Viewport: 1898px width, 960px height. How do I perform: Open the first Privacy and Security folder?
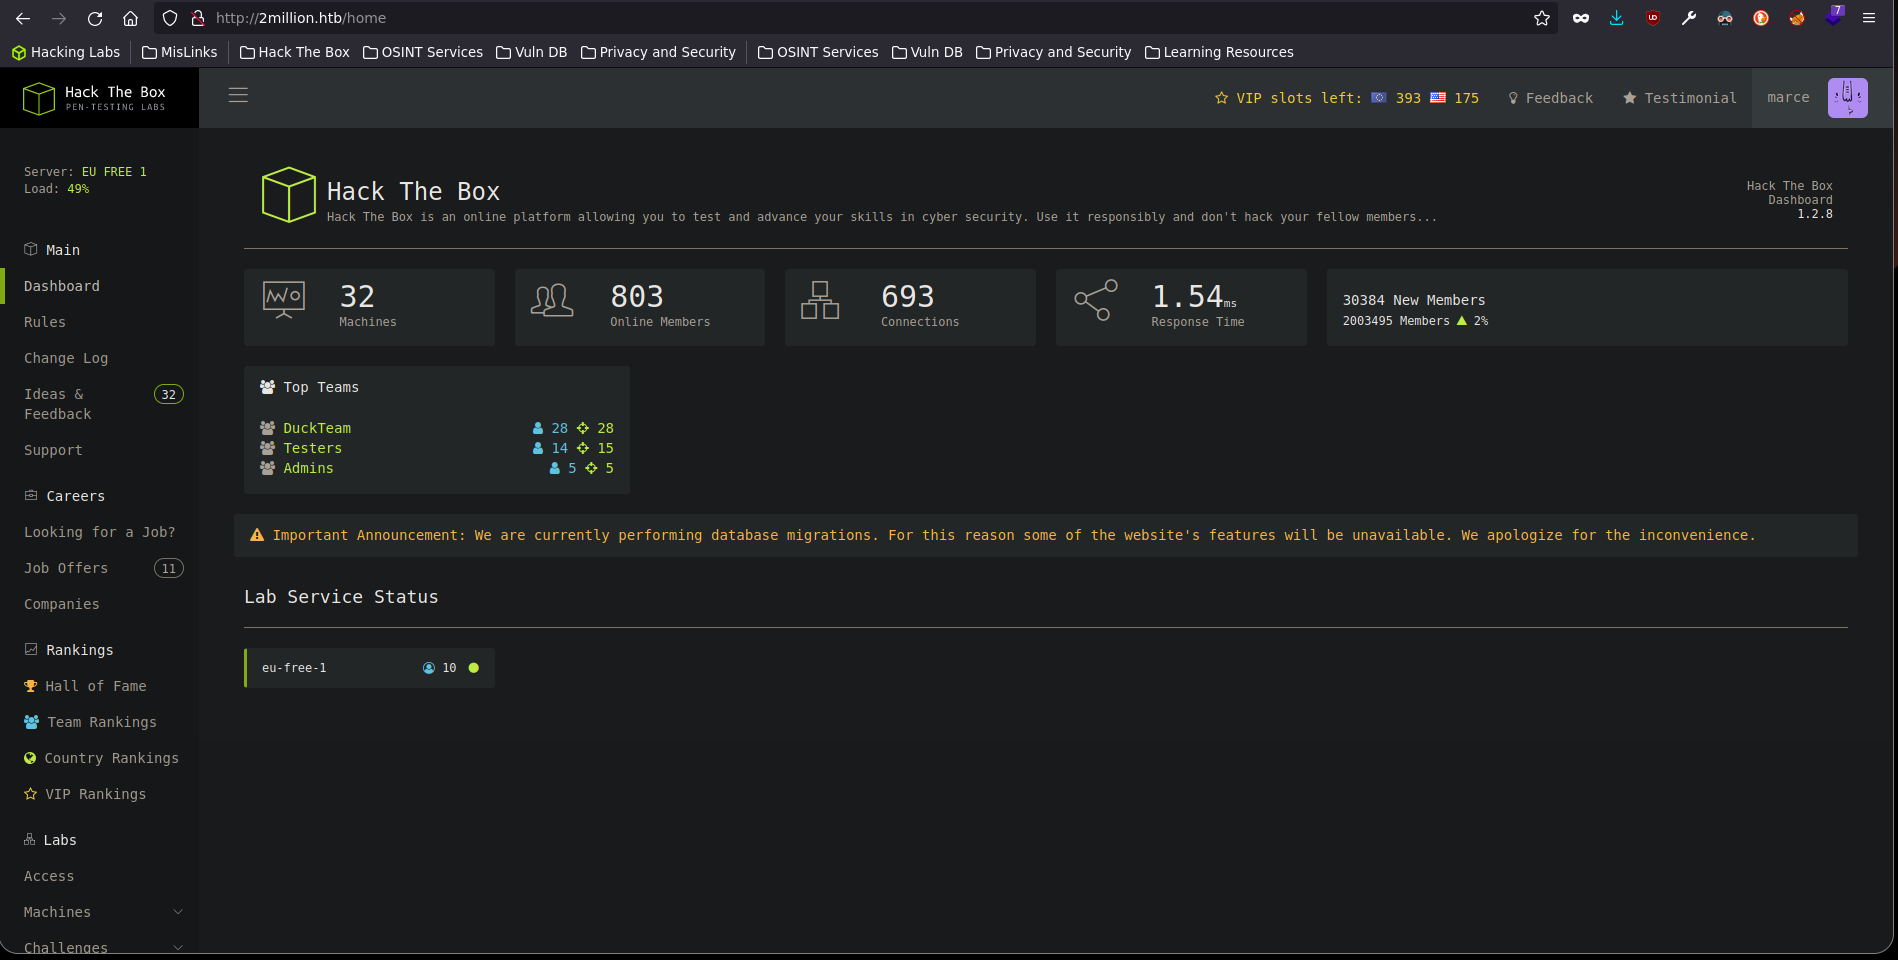click(658, 52)
